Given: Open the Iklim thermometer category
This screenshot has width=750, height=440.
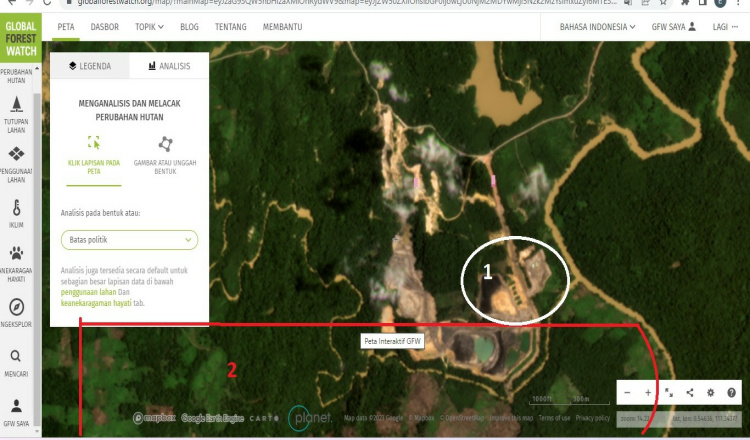Looking at the screenshot, I should coord(17,213).
